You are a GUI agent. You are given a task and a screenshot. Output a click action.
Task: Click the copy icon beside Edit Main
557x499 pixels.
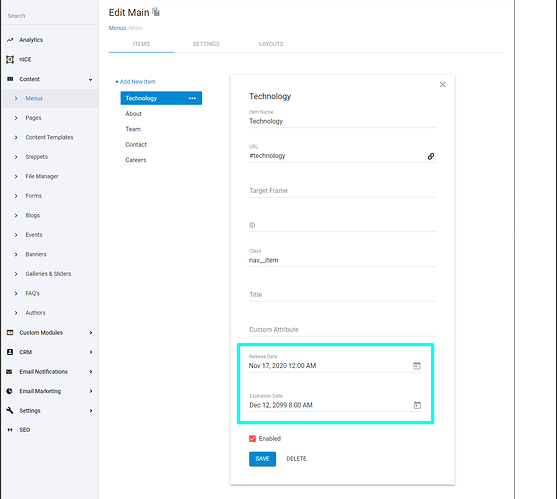point(156,12)
